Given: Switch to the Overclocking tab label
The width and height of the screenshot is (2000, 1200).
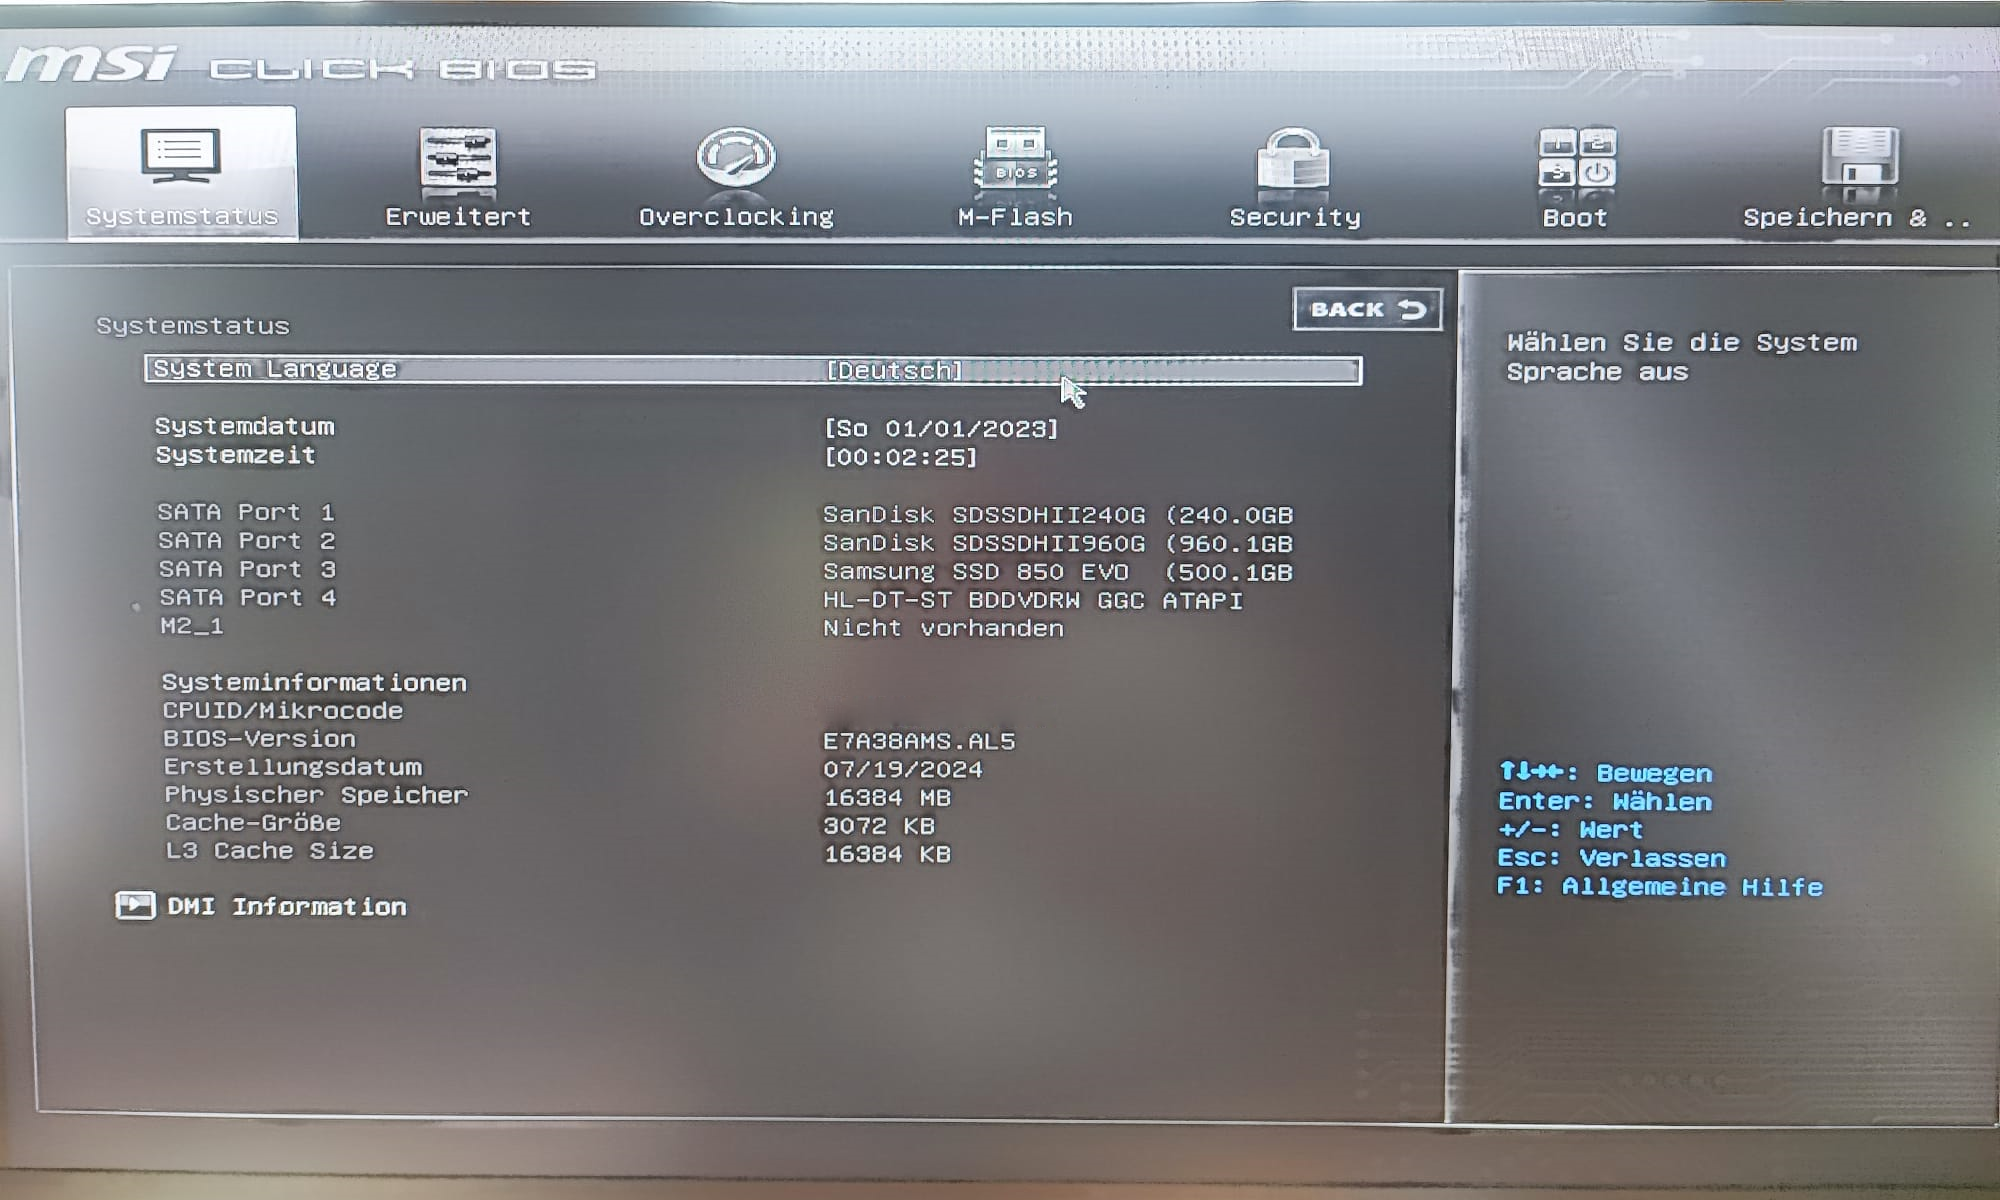Looking at the screenshot, I should (736, 217).
